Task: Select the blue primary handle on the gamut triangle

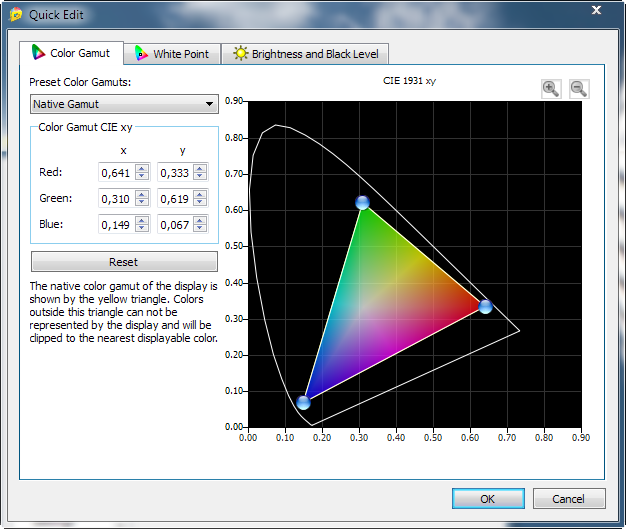Action: click(303, 402)
